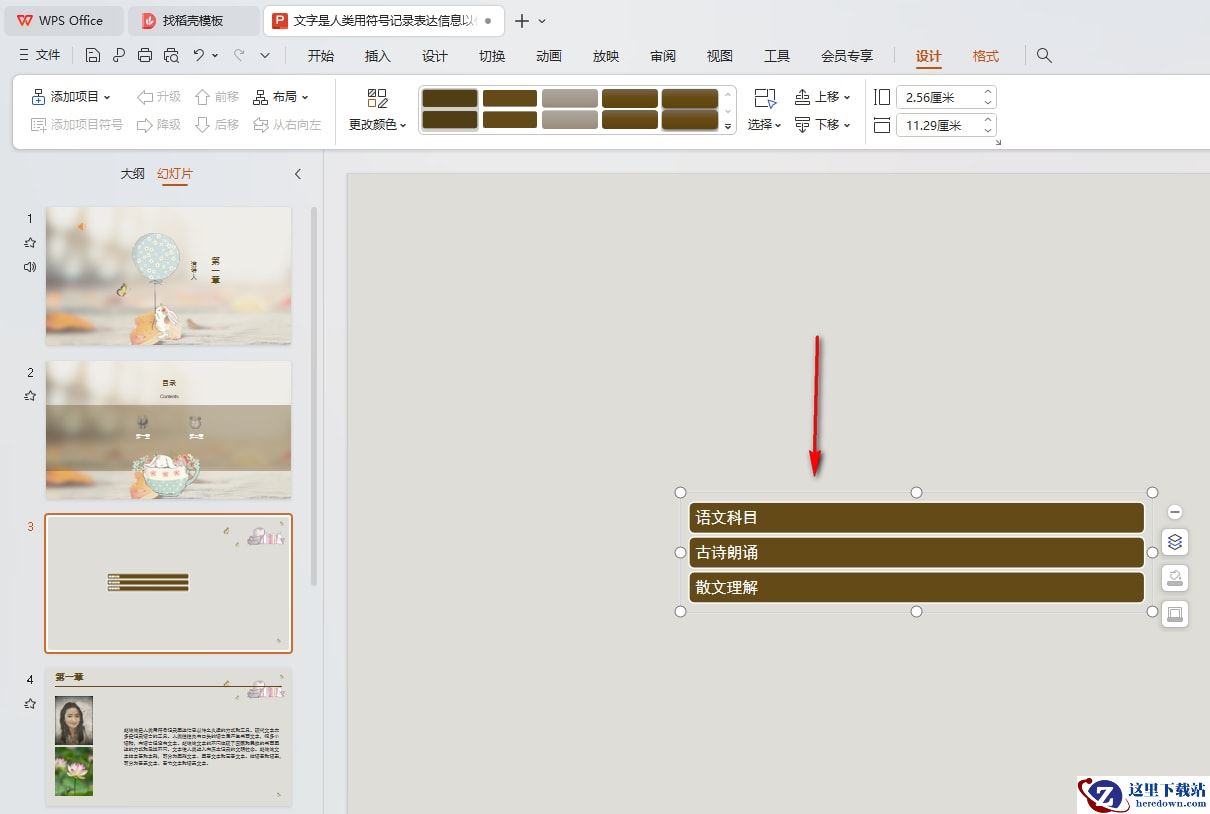Toggle the star marker beside slide 2

(x=30, y=396)
